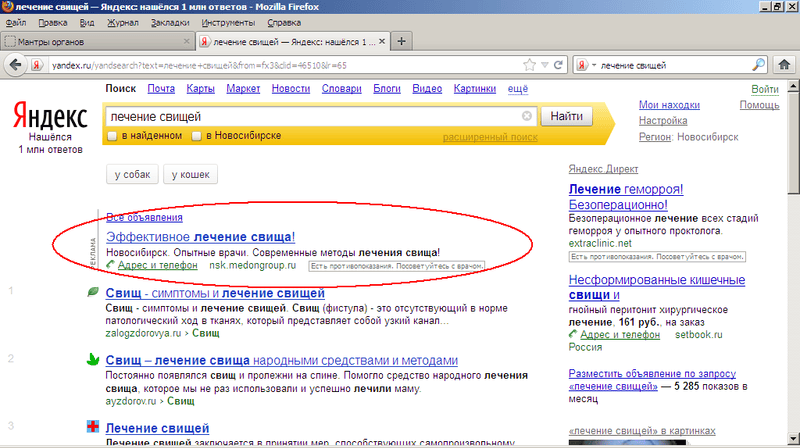This screenshot has width=800, height=448.
Task: Click the Найти search button
Action: pos(566,116)
